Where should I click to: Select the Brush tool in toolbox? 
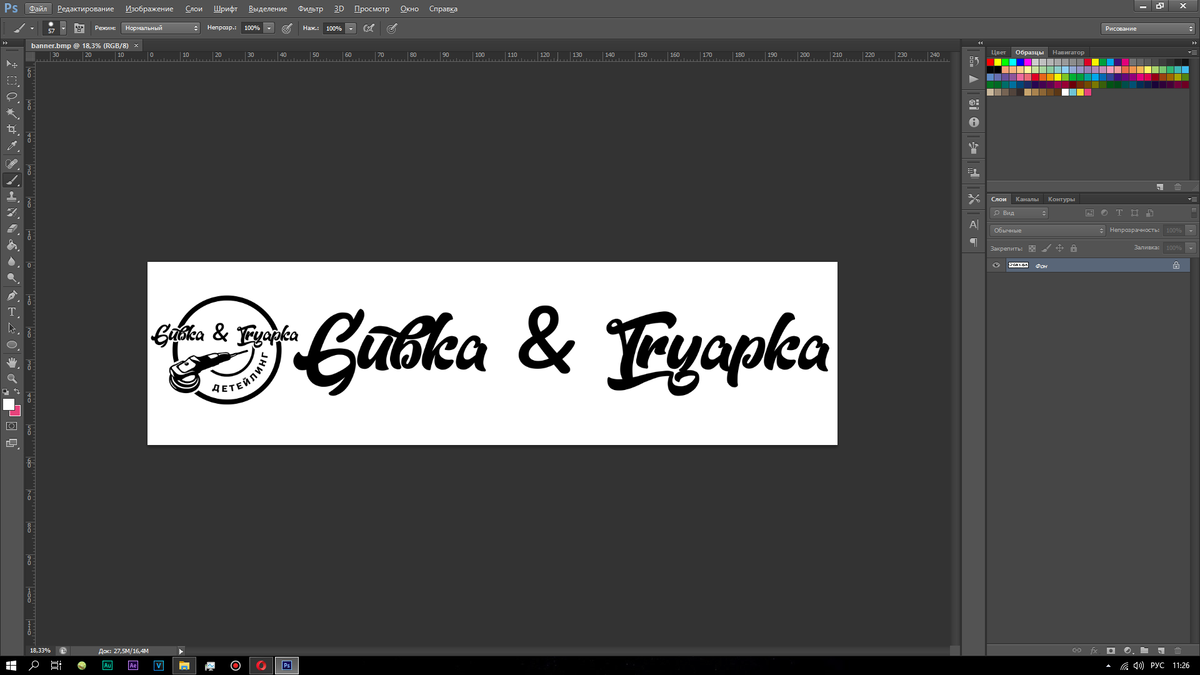[x=13, y=181]
